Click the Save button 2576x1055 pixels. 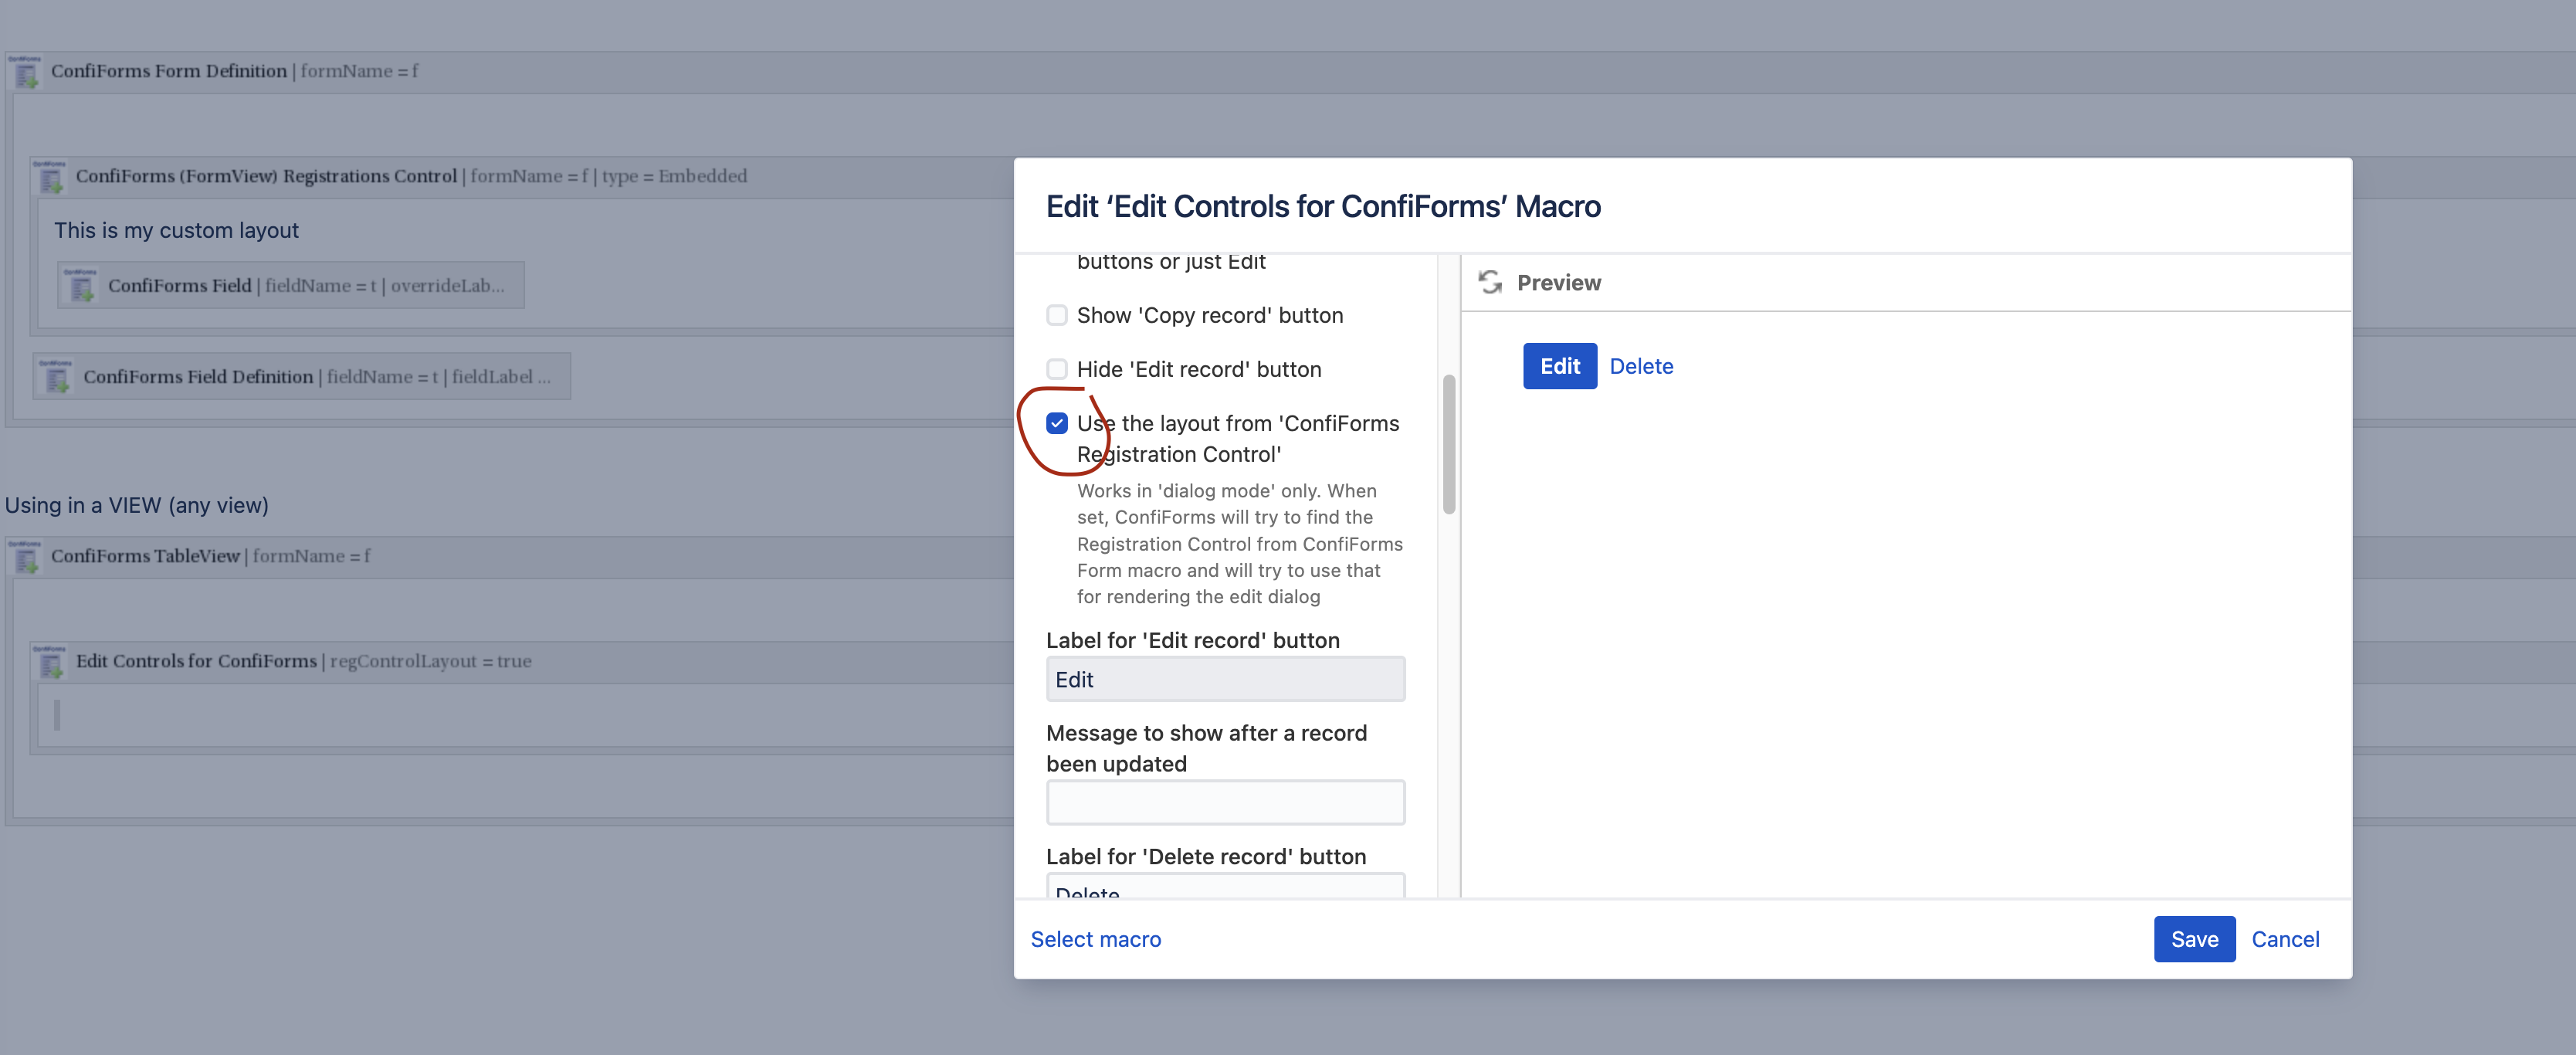coord(2194,939)
